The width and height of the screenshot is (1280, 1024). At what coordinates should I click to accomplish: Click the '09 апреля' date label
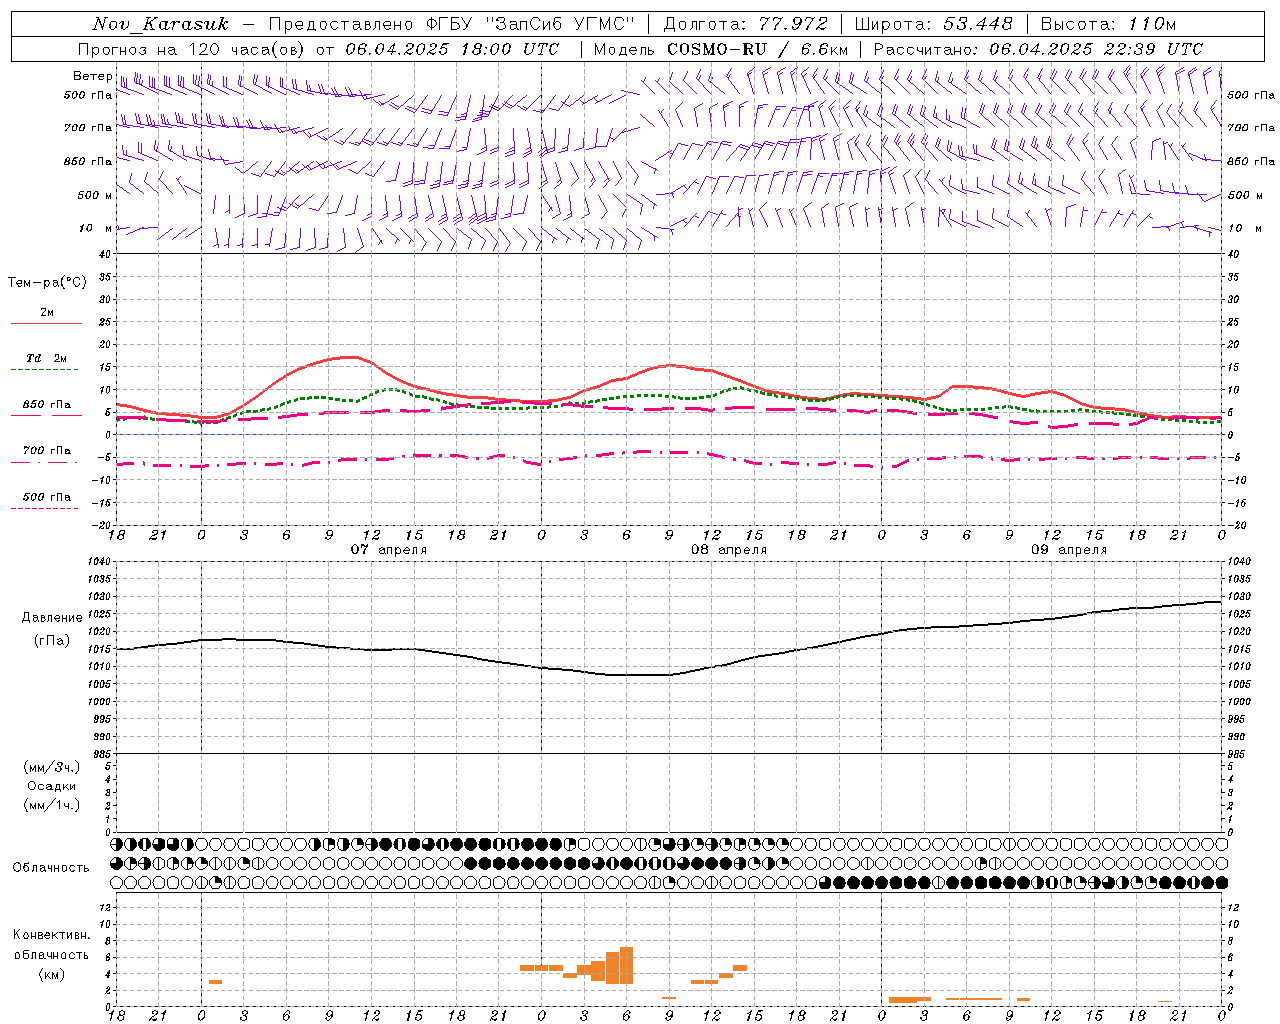(1069, 550)
